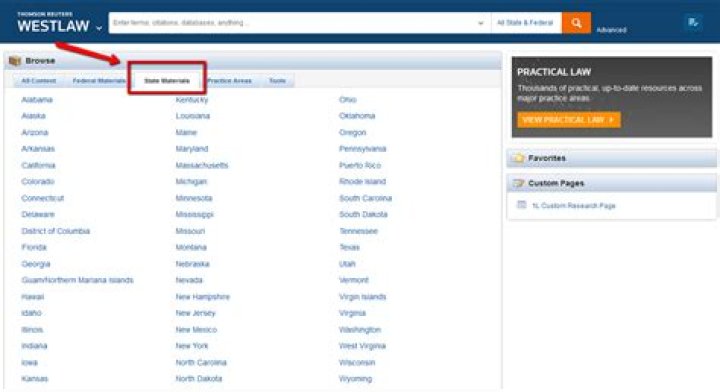The height and width of the screenshot is (392, 720).
Task: Open Guam/Northern Mariana Islands link
Action: pos(77,280)
